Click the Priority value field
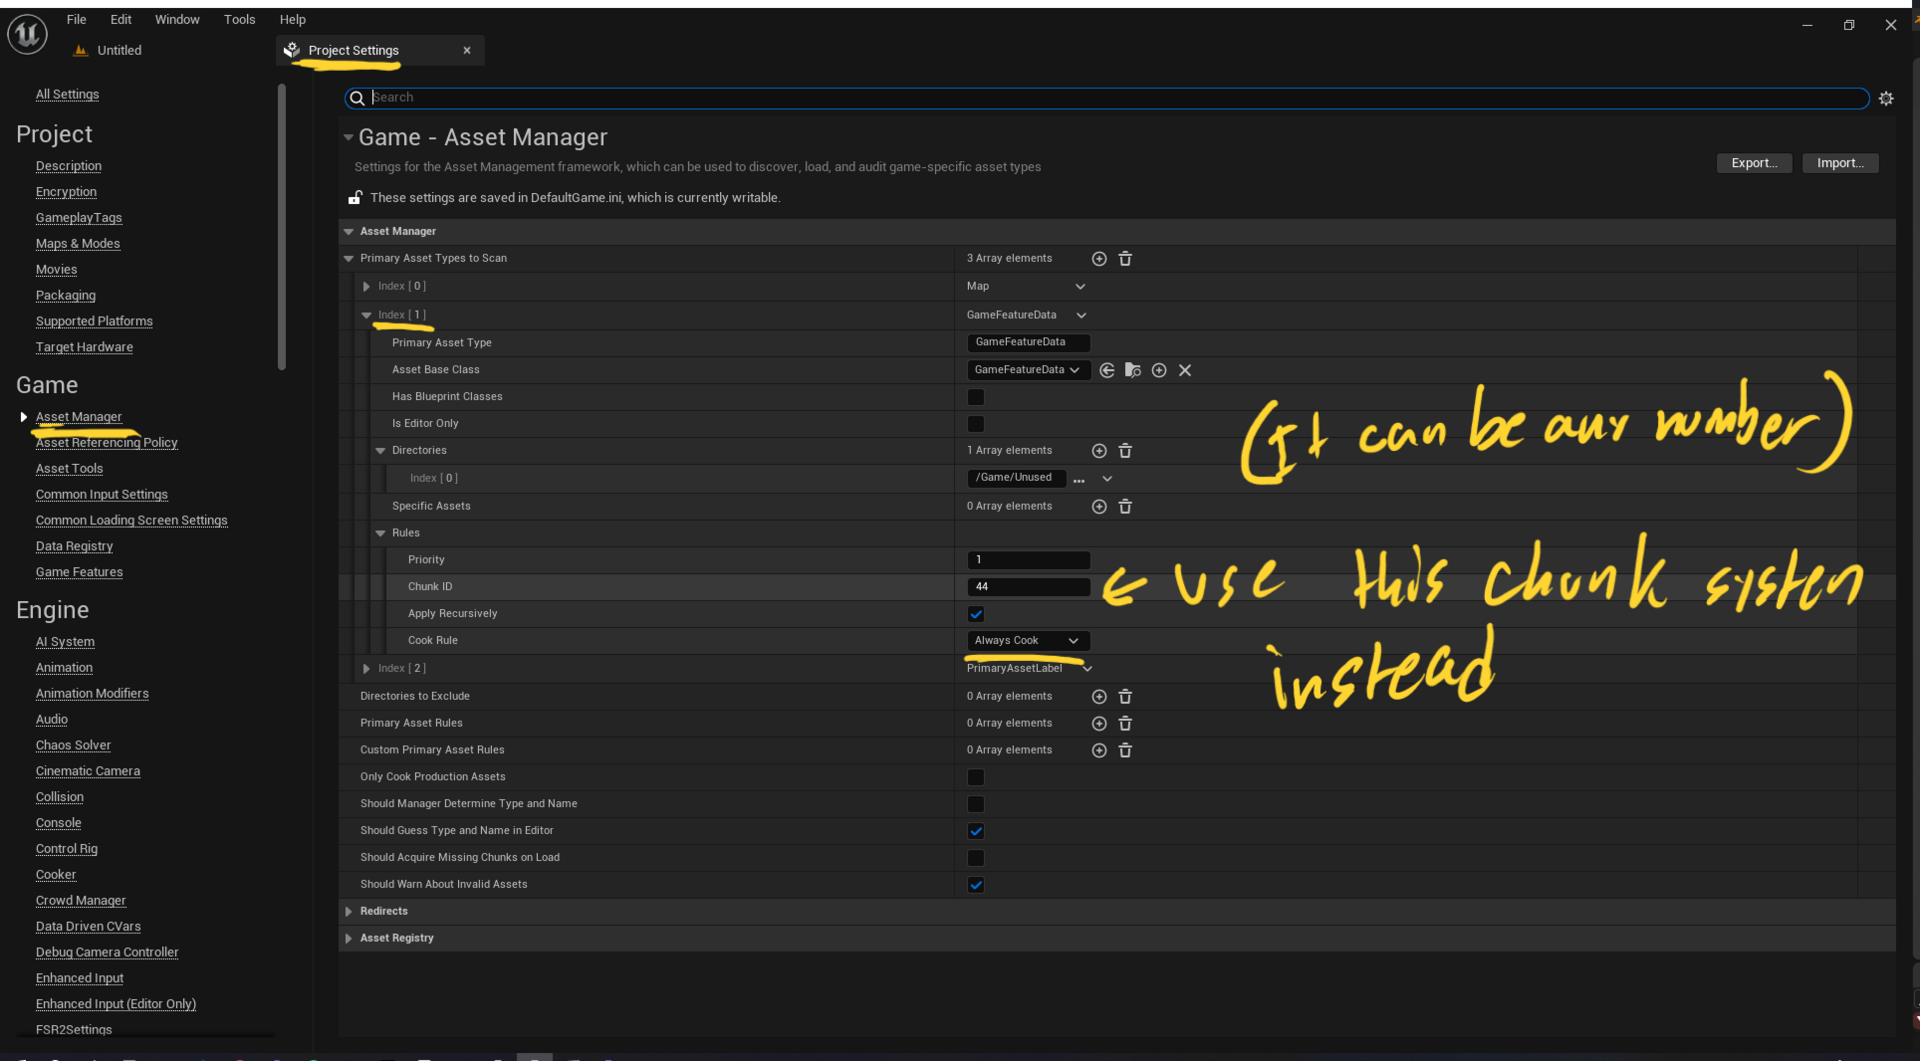 click(x=1028, y=560)
